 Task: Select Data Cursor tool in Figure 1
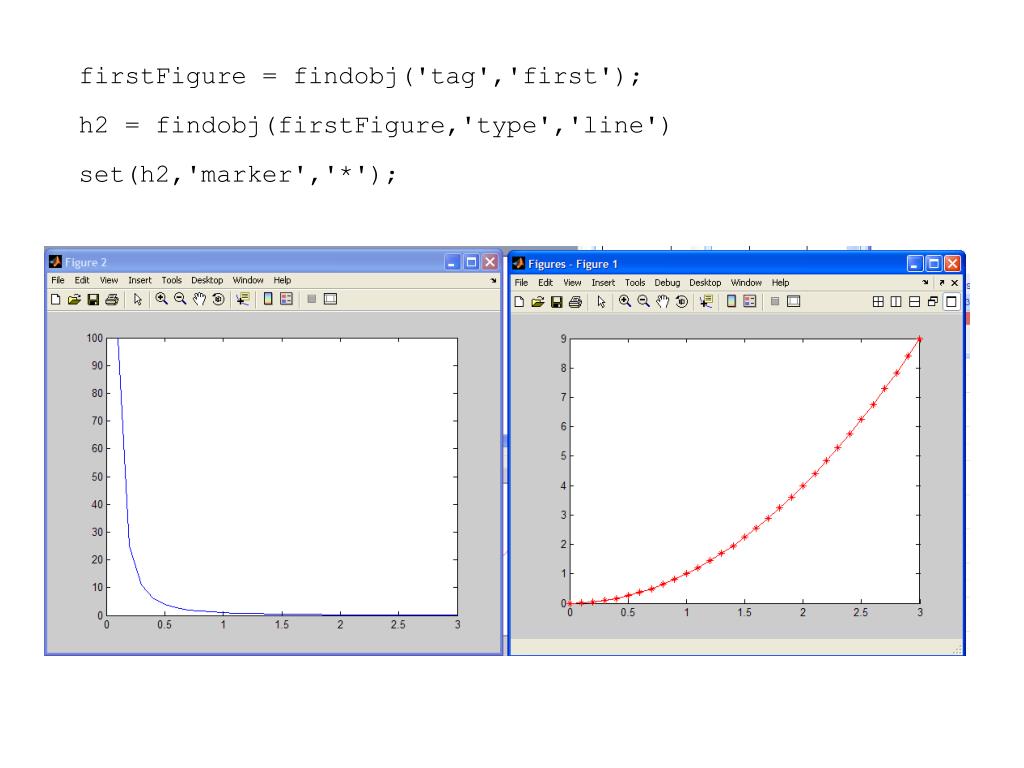(x=706, y=302)
